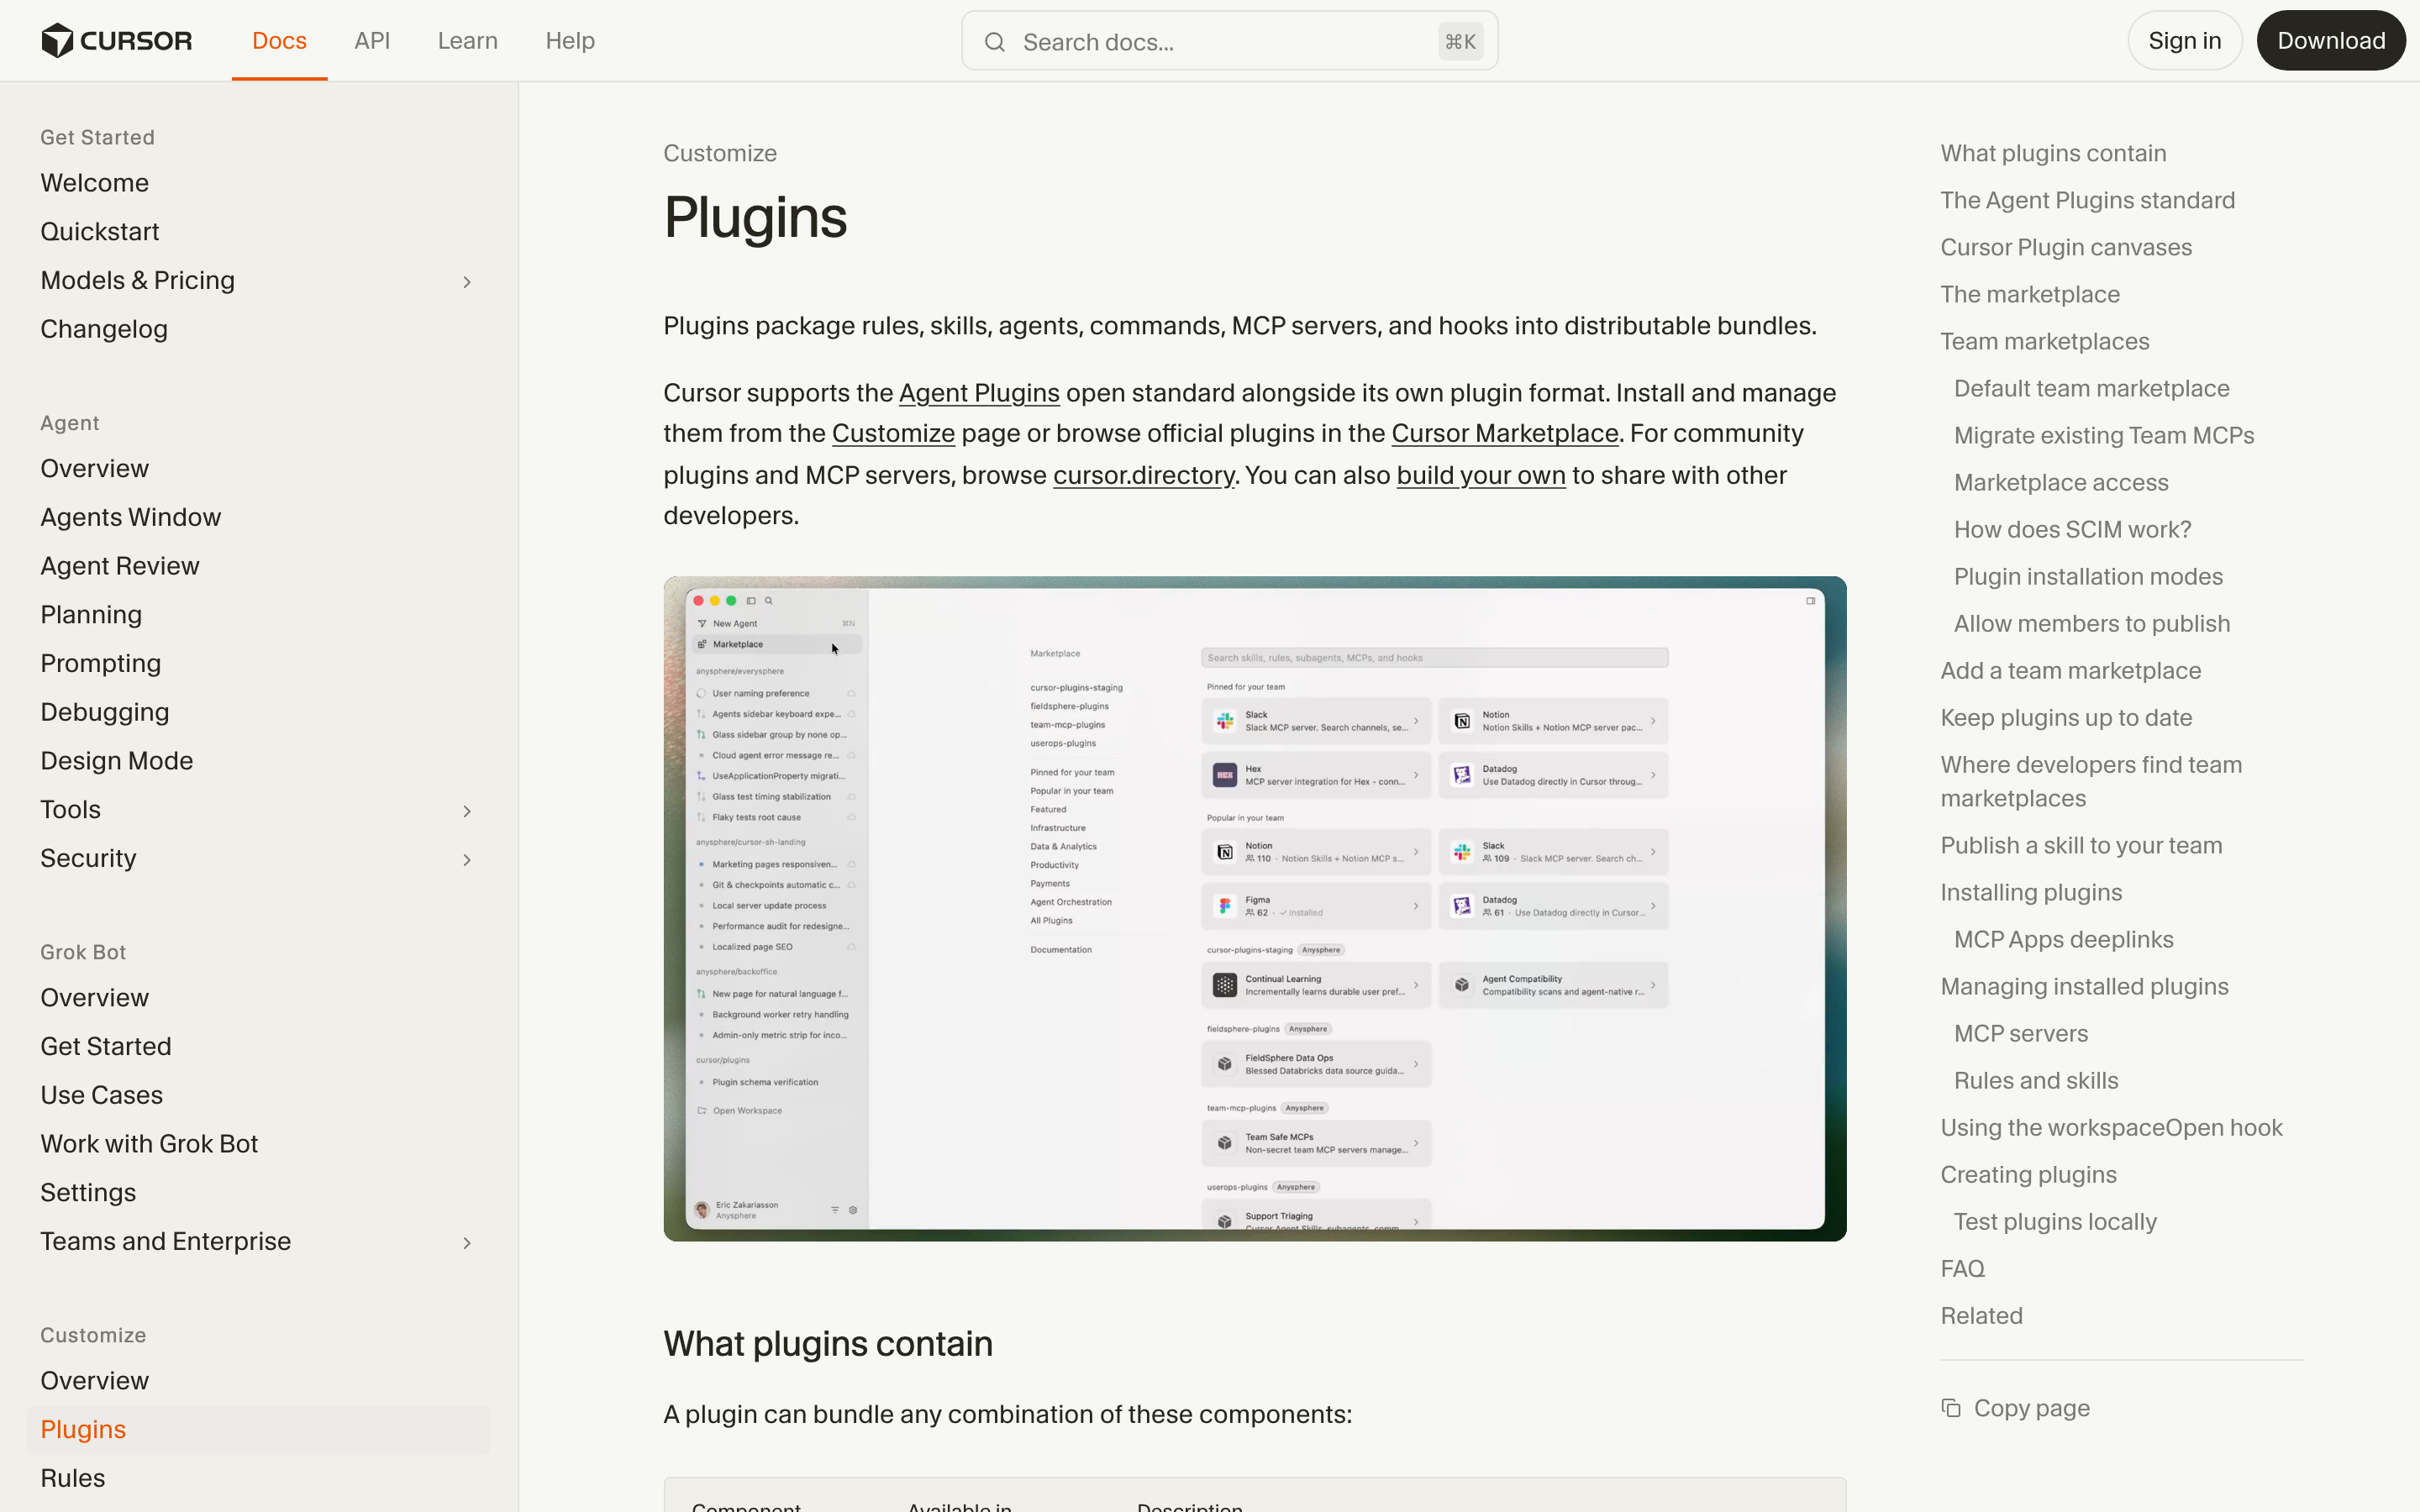The image size is (2420, 1512).
Task: Open Get Started under Grok Bot
Action: (105, 1046)
